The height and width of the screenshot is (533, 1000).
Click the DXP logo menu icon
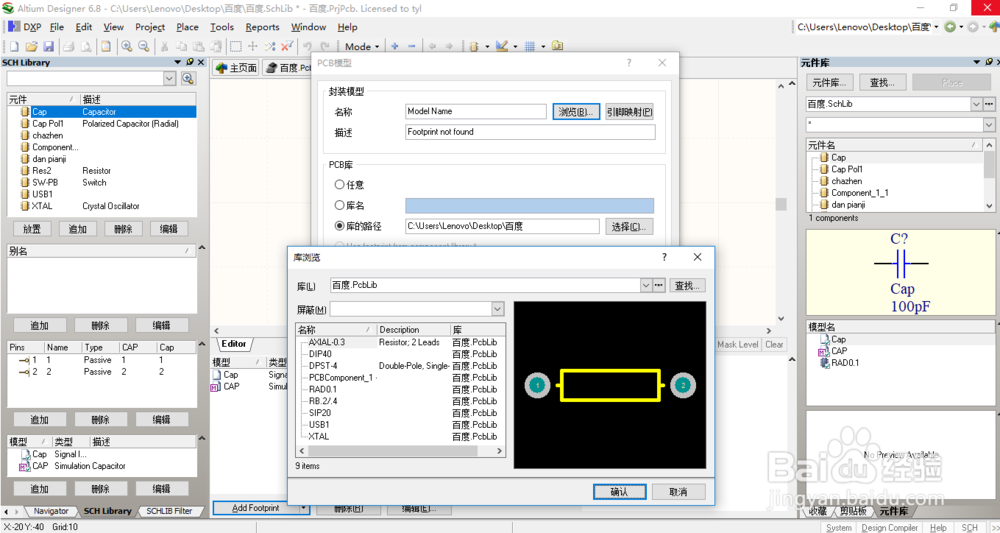14,27
